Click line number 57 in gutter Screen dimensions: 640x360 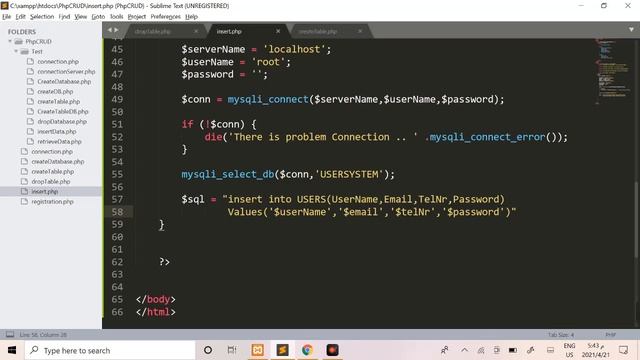(117, 199)
